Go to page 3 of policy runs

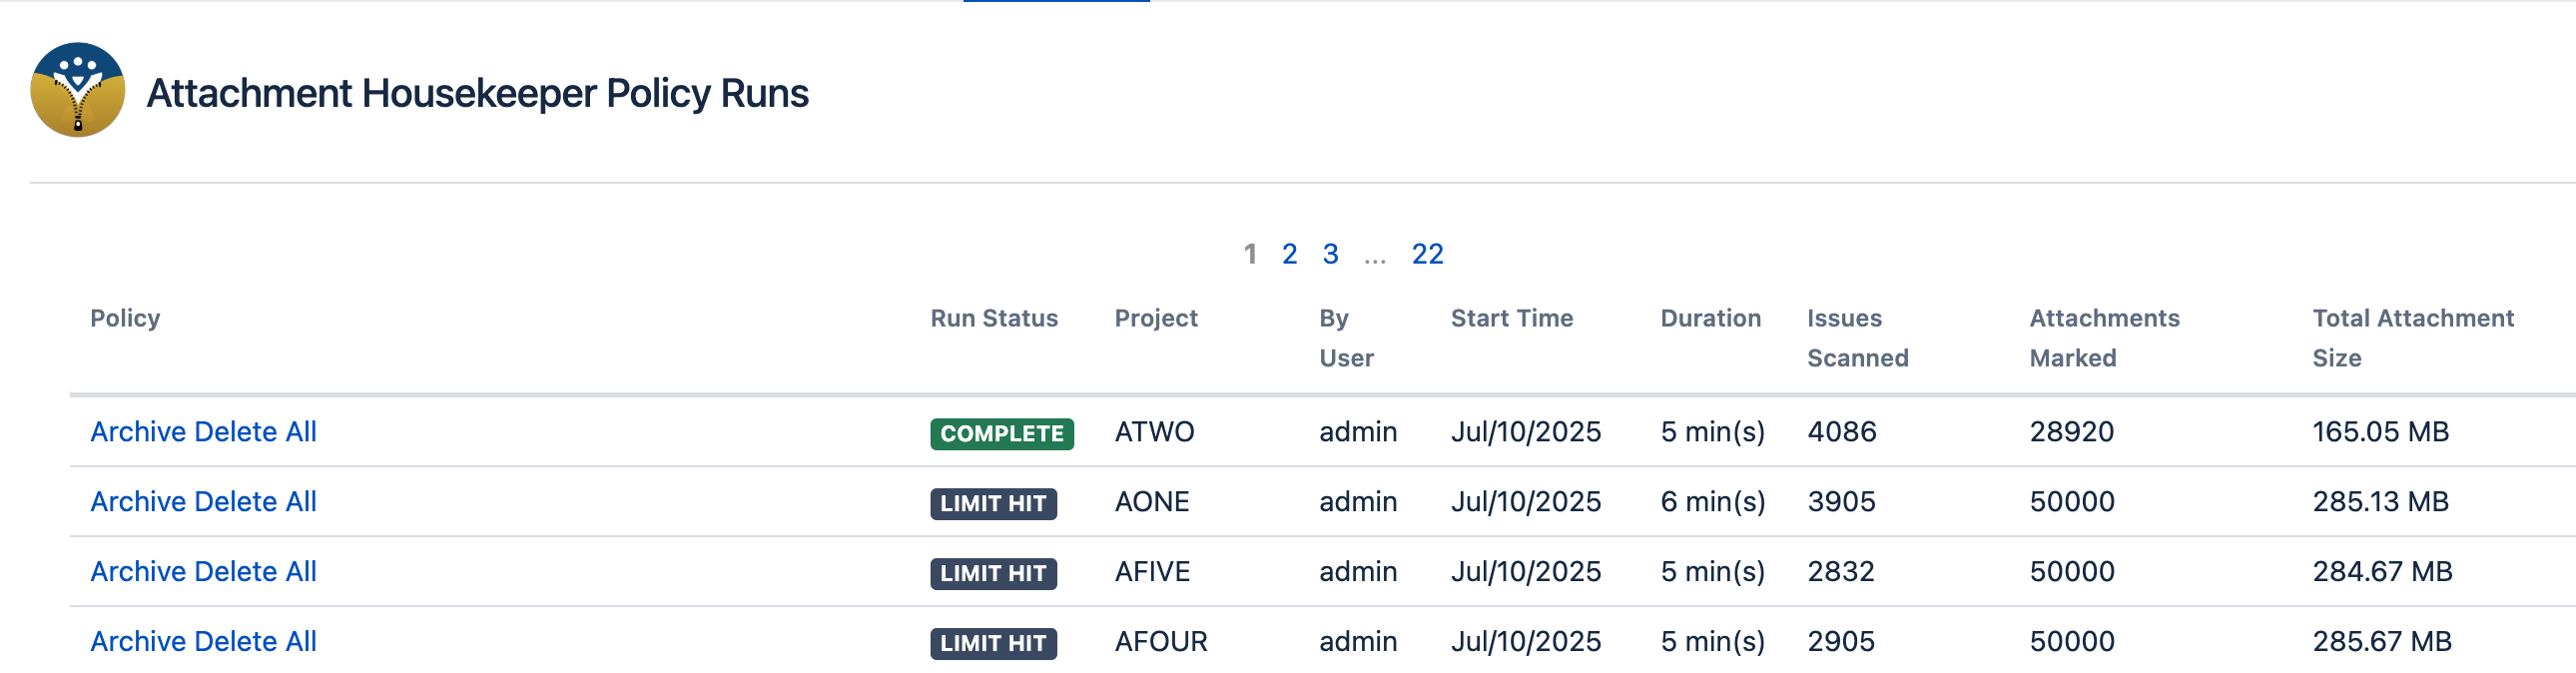[x=1330, y=254]
